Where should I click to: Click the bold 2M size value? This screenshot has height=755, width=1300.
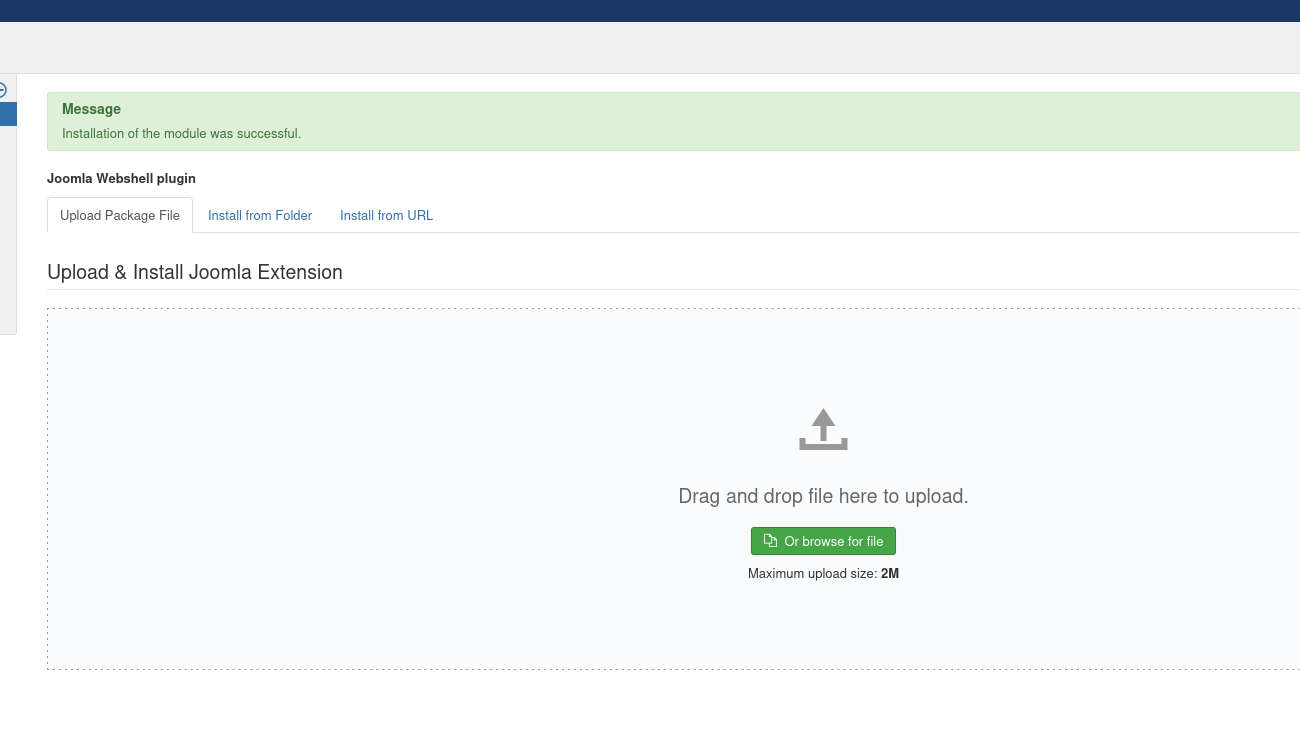890,573
